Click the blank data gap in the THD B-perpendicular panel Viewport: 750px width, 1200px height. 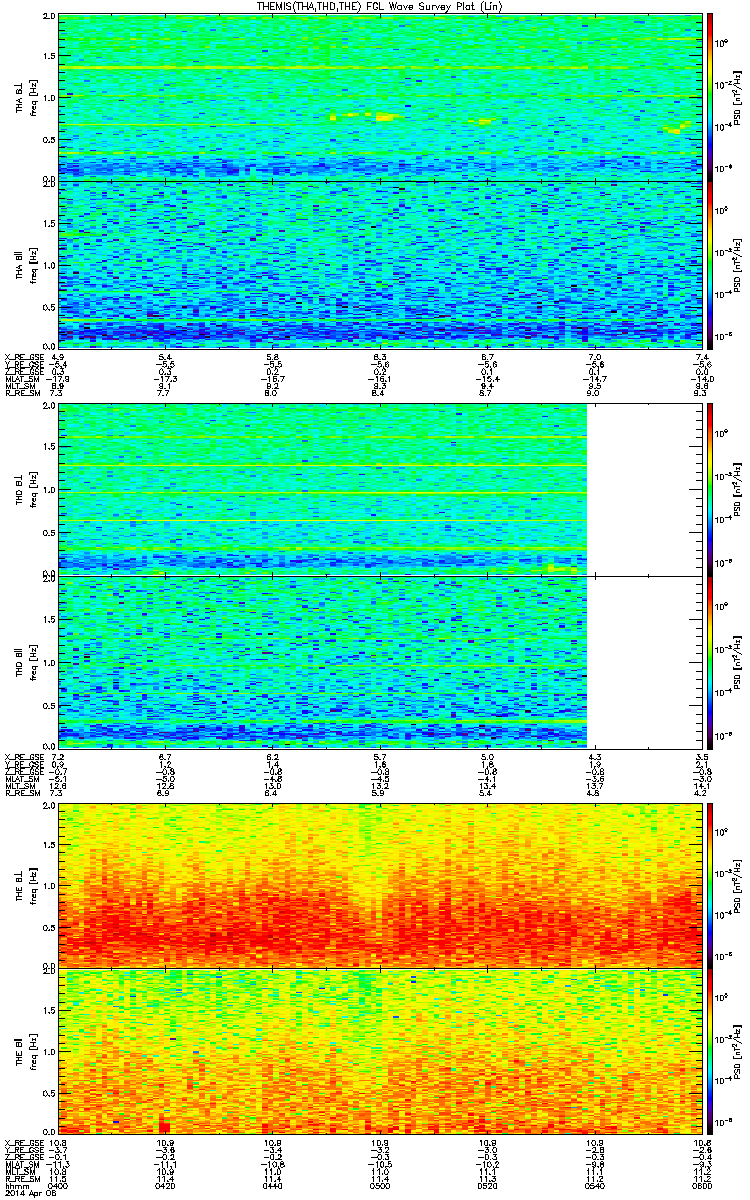coord(643,490)
